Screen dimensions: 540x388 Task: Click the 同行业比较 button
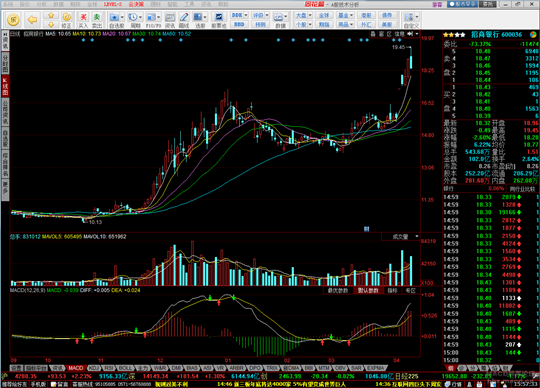522,189
